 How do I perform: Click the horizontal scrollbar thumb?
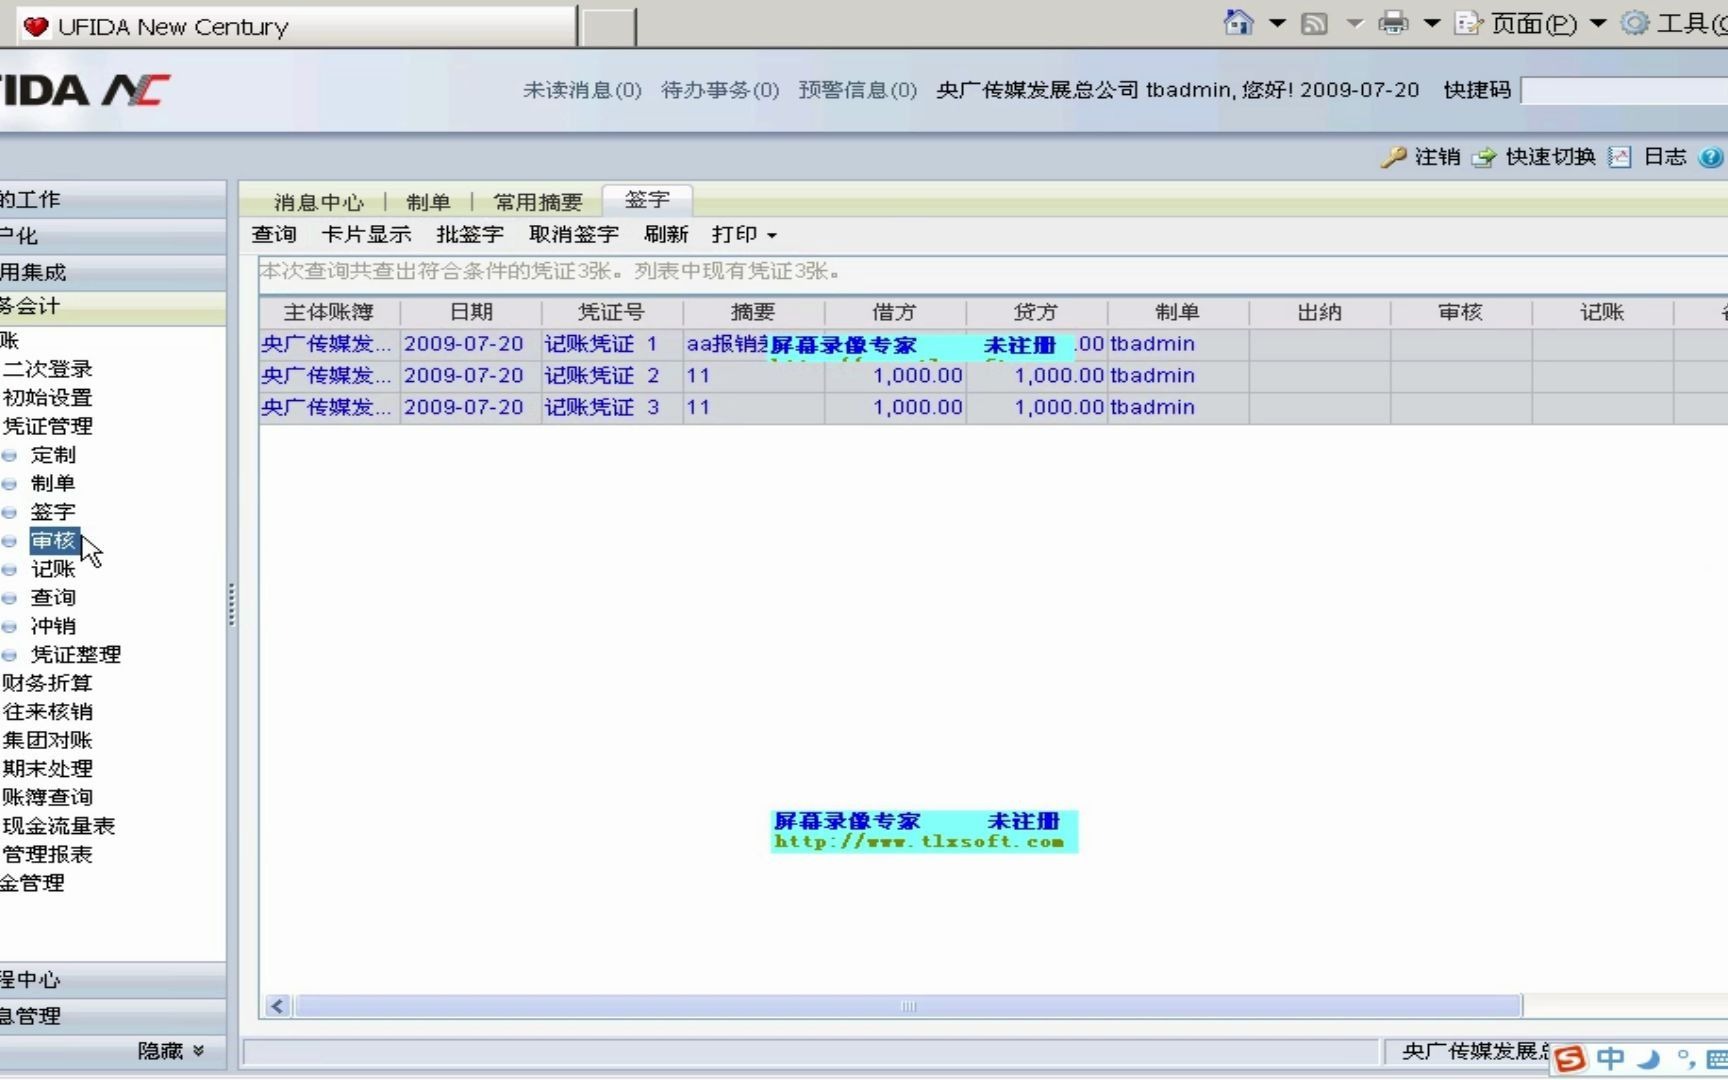coord(908,1006)
